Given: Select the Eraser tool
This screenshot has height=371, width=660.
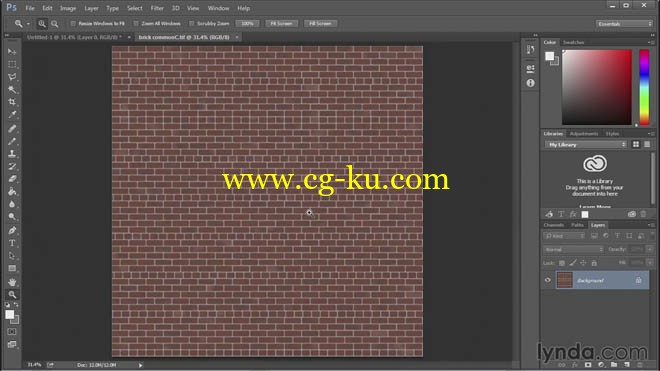Looking at the screenshot, I should coord(12,179).
